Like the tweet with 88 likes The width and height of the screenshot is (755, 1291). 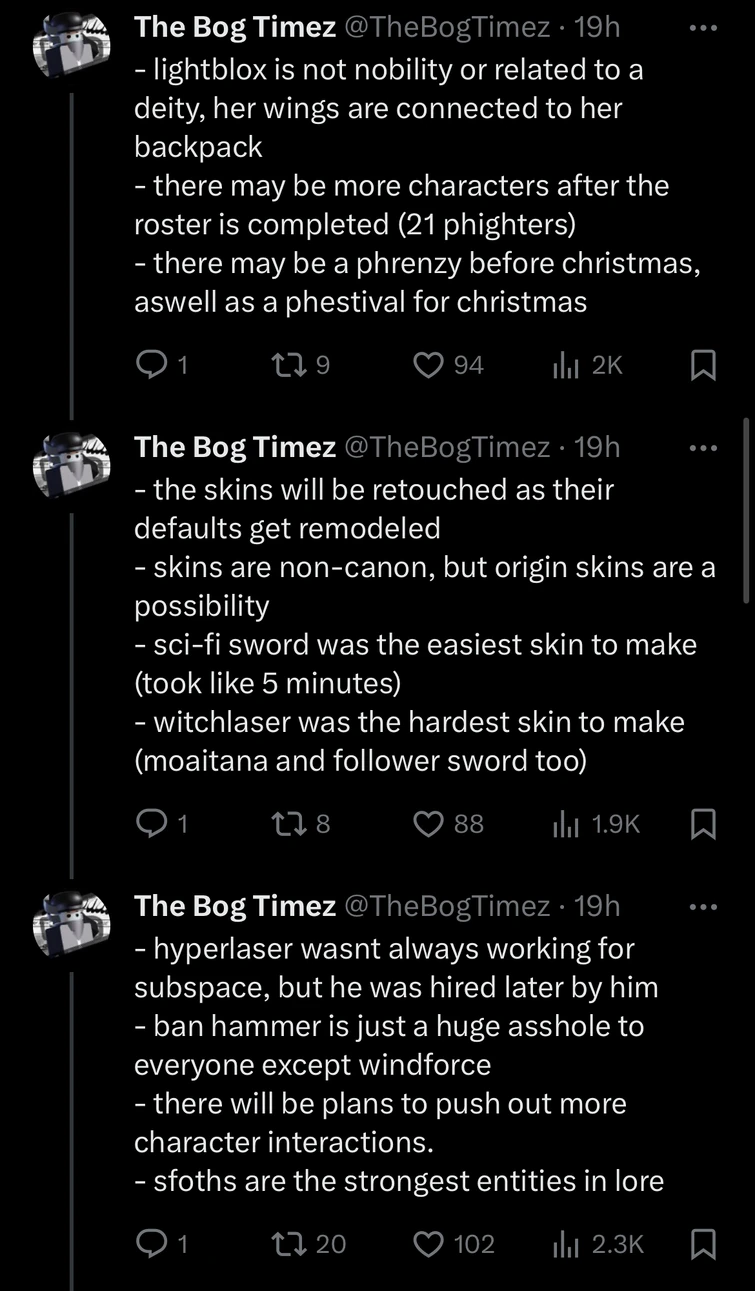(x=430, y=823)
